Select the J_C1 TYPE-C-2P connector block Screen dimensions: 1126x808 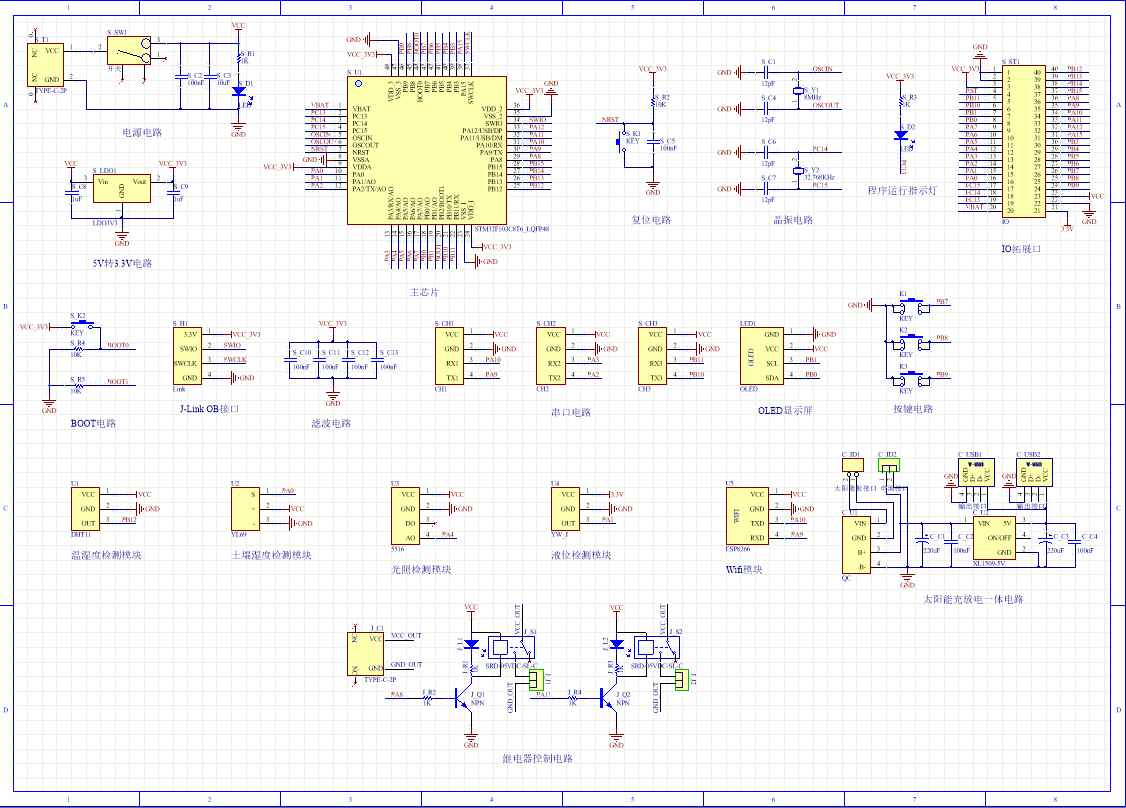pos(366,654)
